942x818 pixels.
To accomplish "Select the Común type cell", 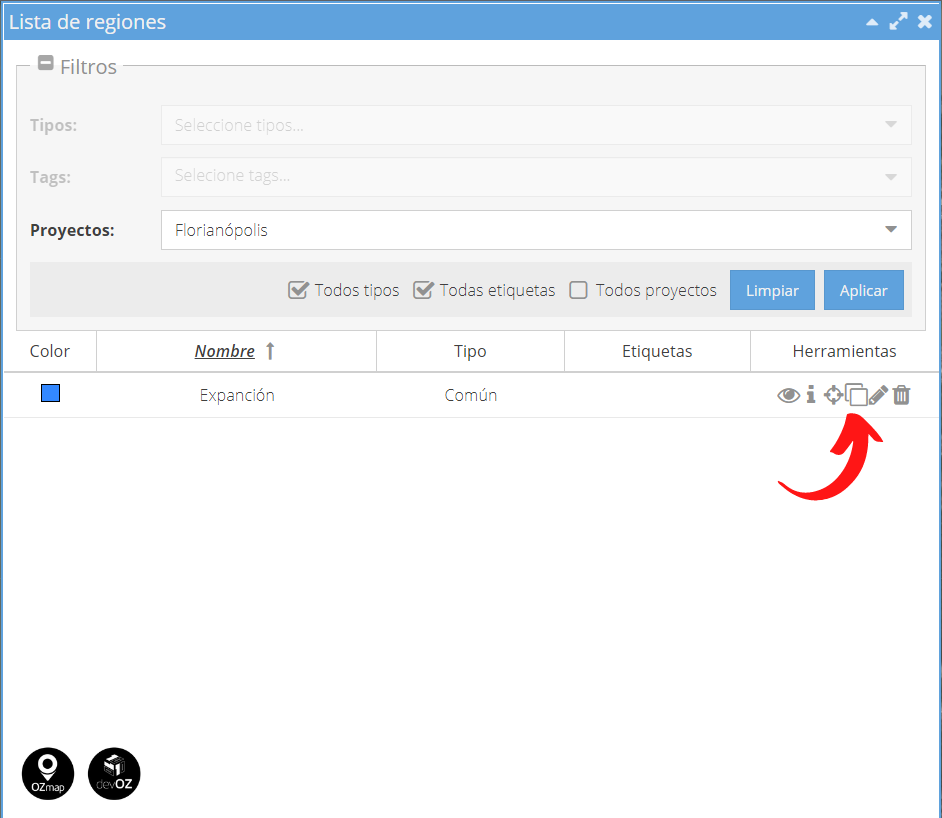I will [x=470, y=395].
